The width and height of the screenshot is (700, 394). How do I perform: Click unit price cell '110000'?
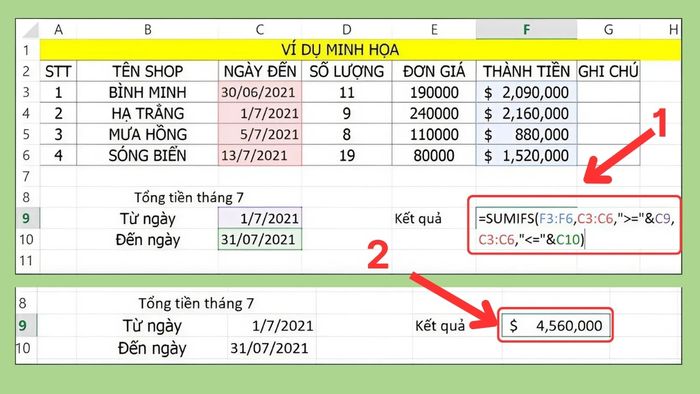(x=434, y=134)
